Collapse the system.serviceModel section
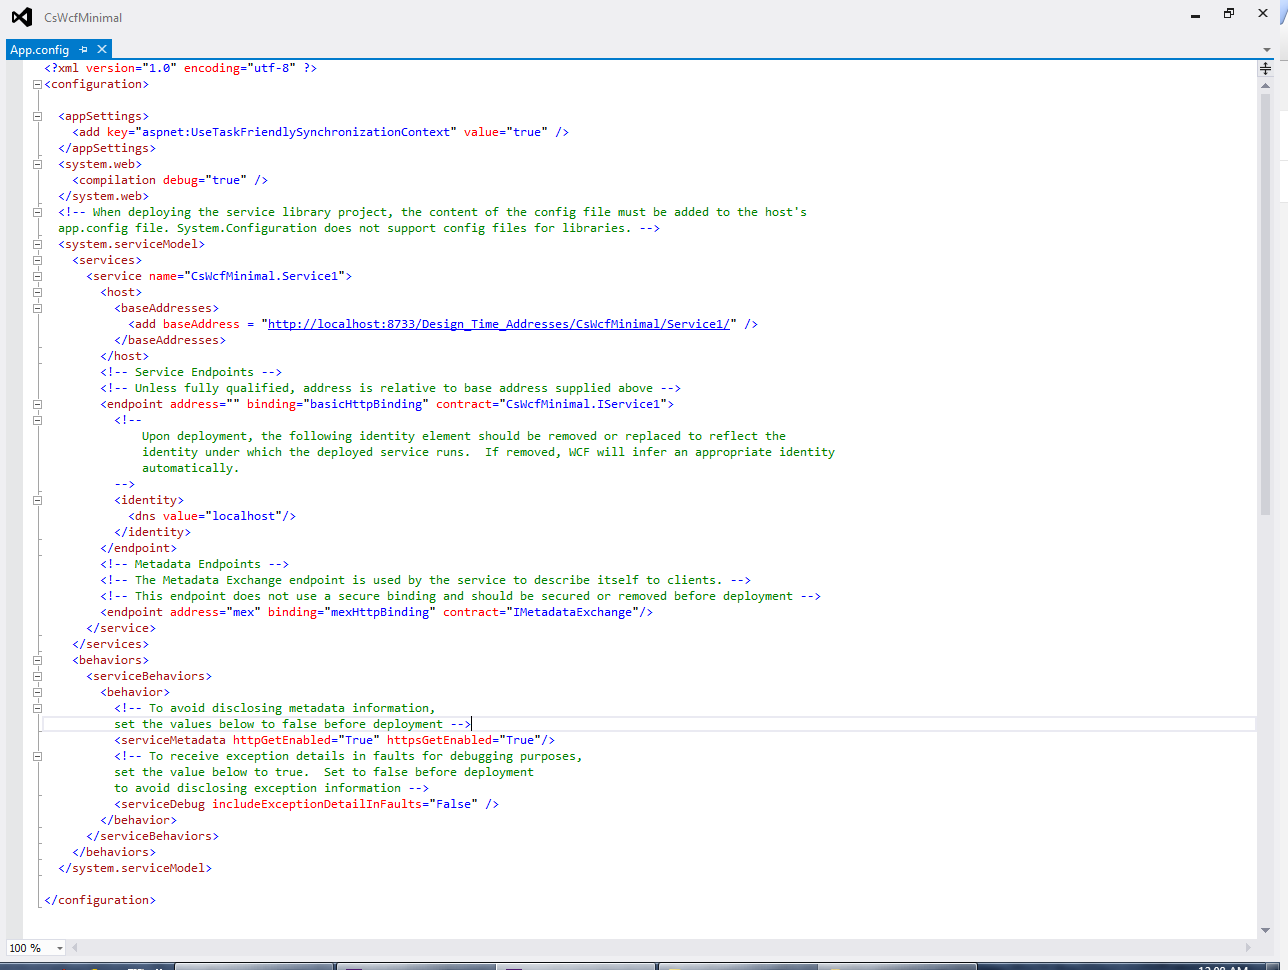This screenshot has height=970, width=1288. click(x=37, y=243)
